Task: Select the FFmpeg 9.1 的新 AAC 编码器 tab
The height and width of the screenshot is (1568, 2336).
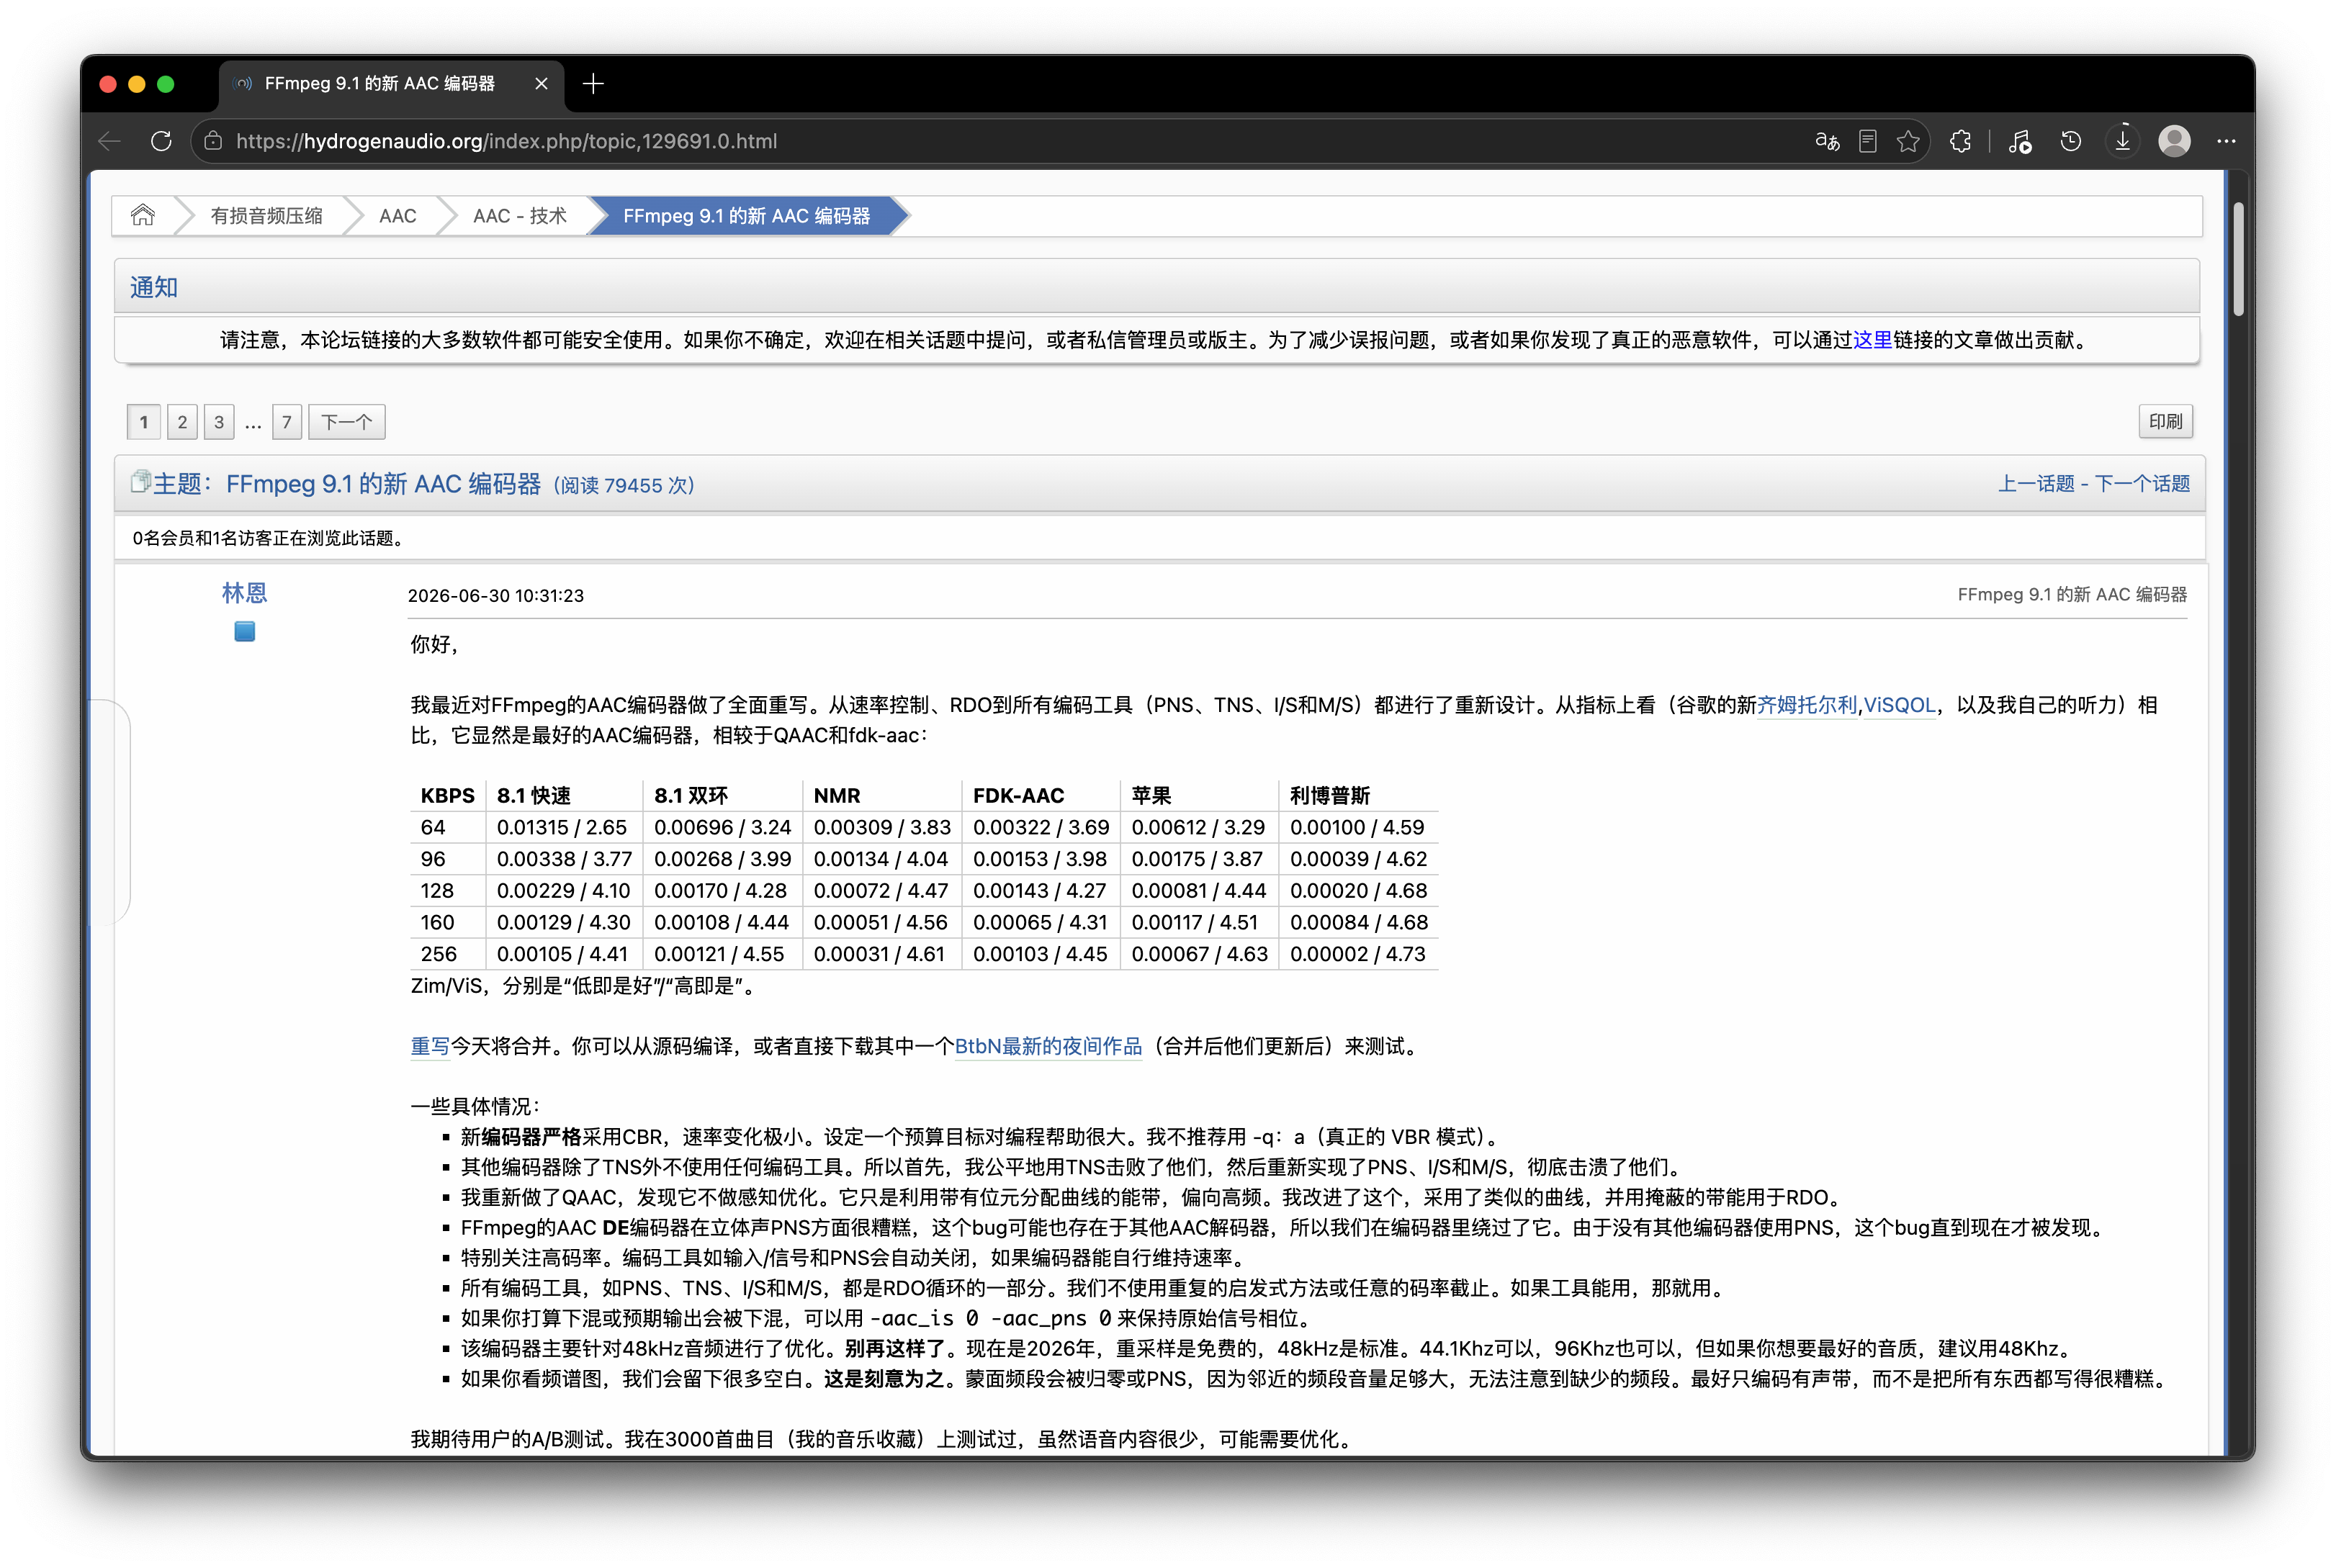Action: [391, 84]
